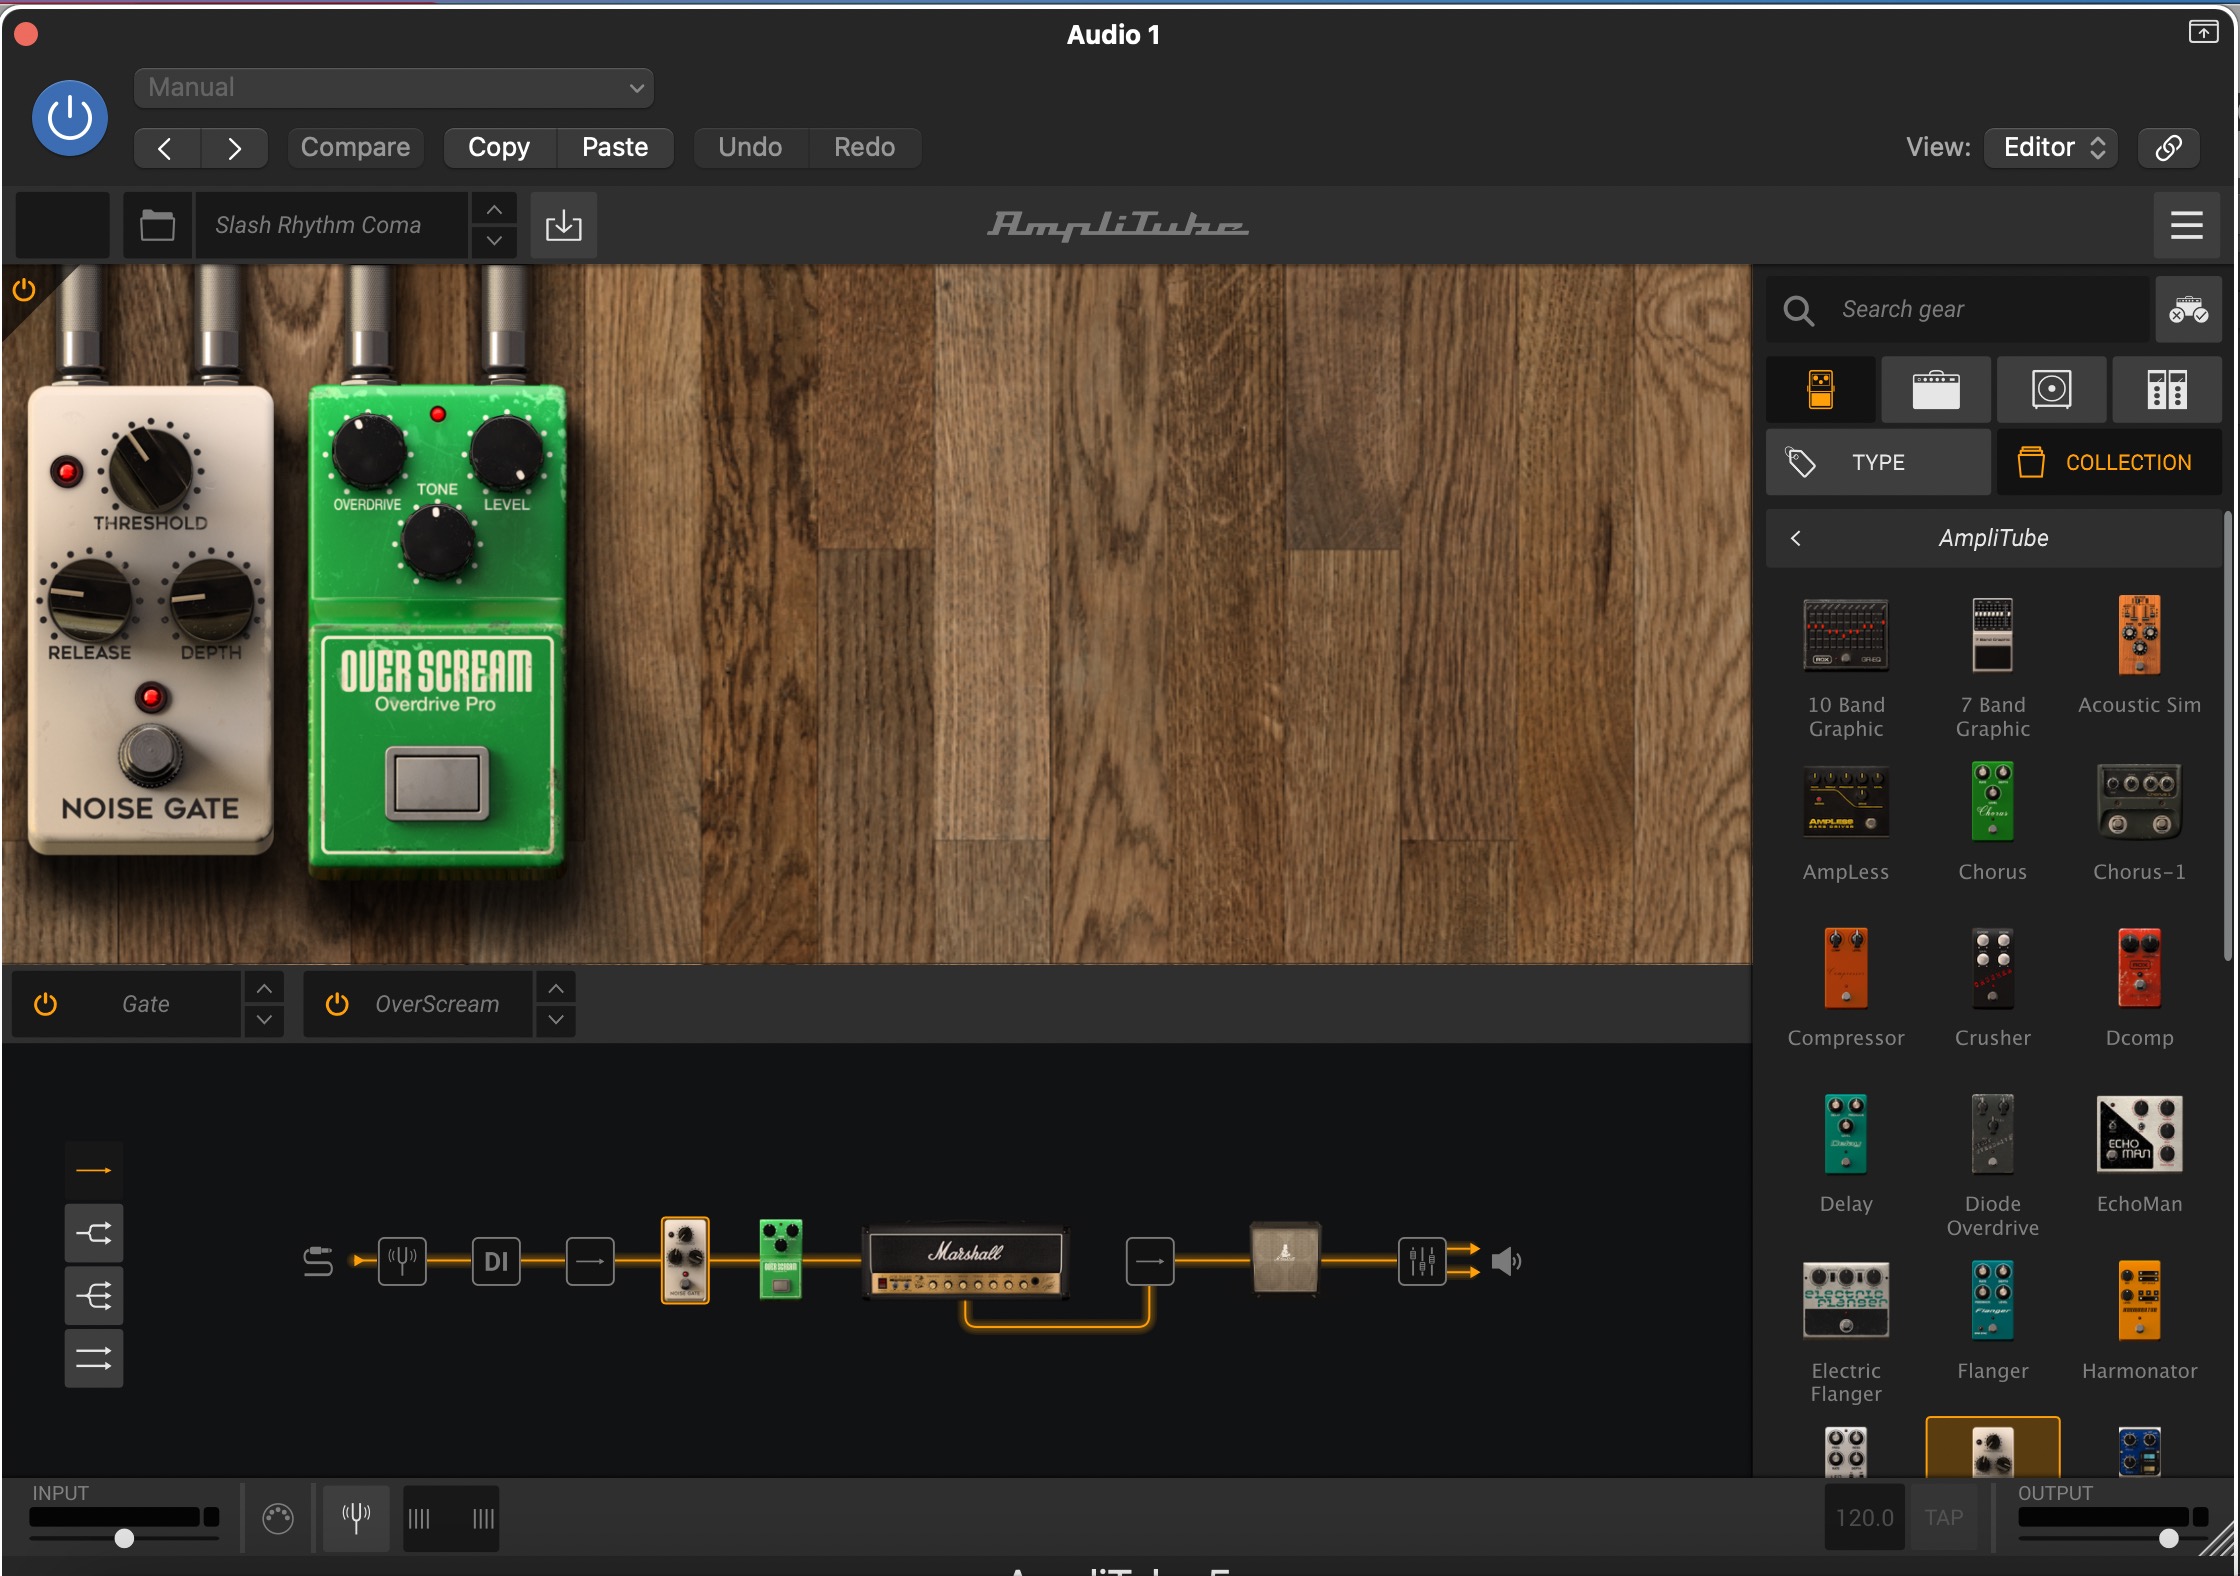This screenshot has width=2240, height=1576.
Task: Select the Dcomp pedal
Action: (x=2139, y=989)
